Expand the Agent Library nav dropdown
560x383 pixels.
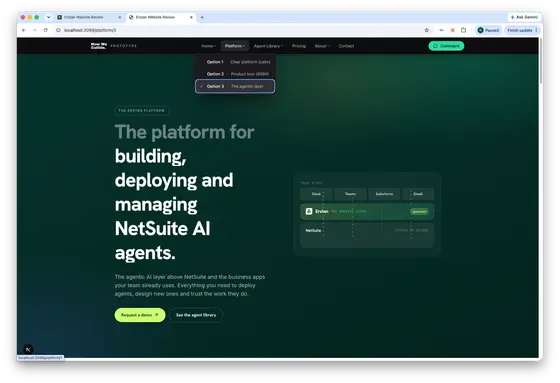tap(268, 46)
